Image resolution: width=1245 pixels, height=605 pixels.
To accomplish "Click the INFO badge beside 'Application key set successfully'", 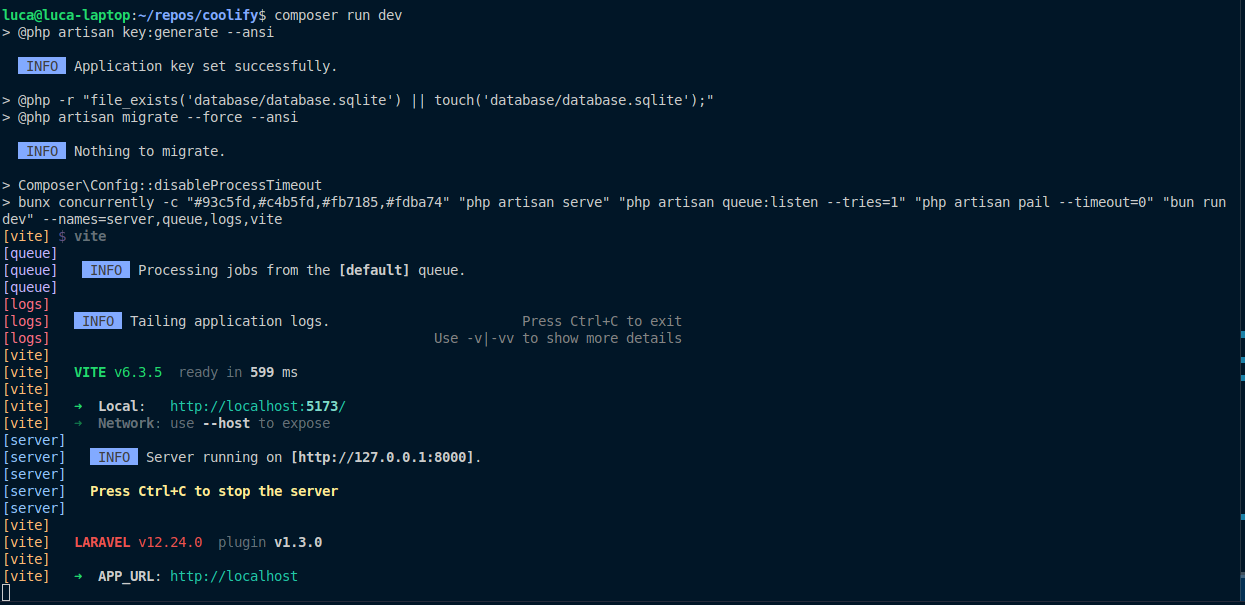I will [x=42, y=66].
